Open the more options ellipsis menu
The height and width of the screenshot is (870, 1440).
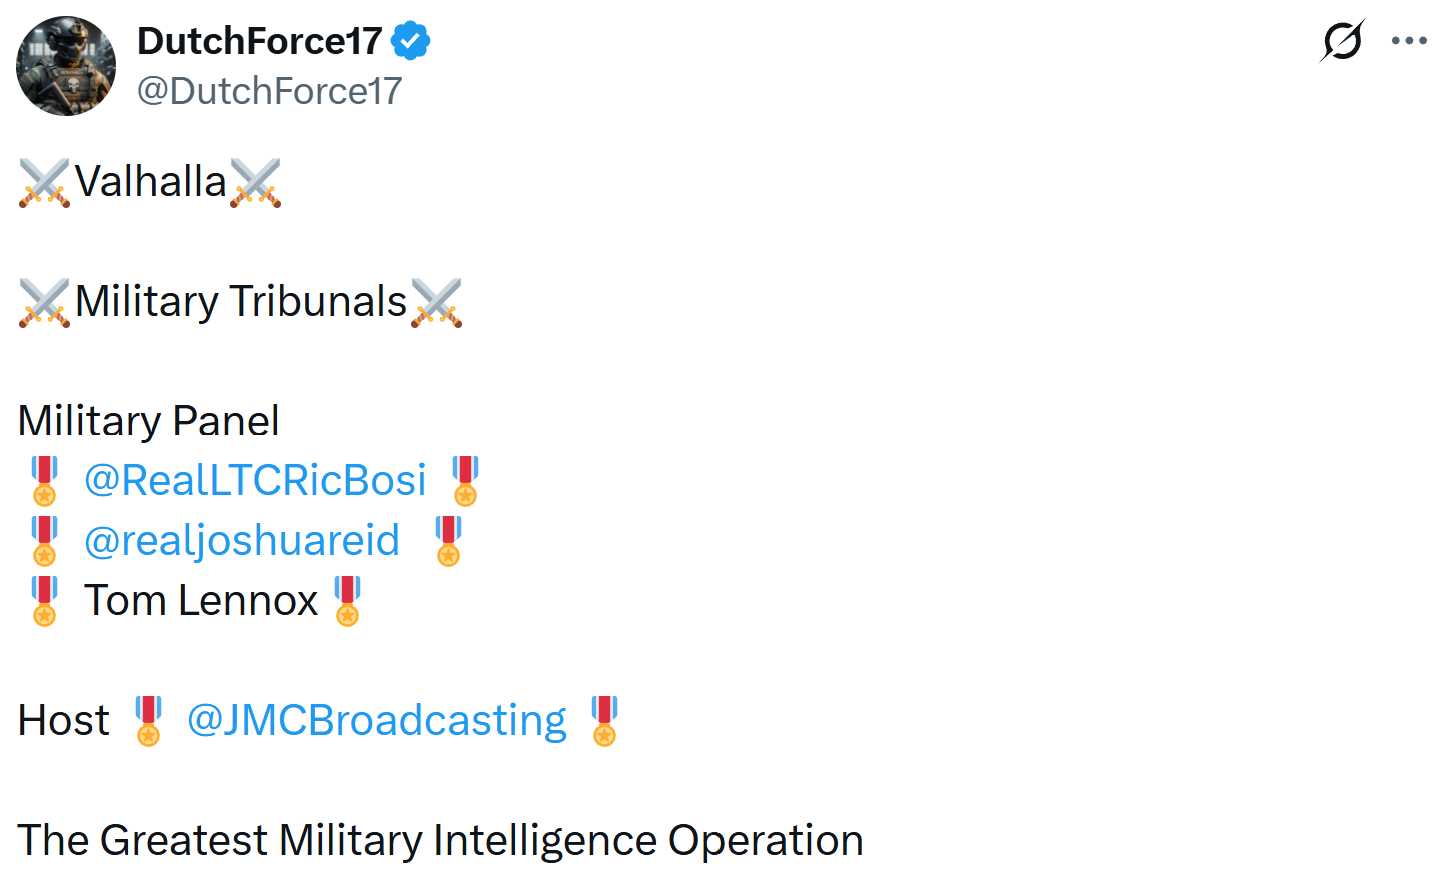pyautogui.click(x=1409, y=41)
